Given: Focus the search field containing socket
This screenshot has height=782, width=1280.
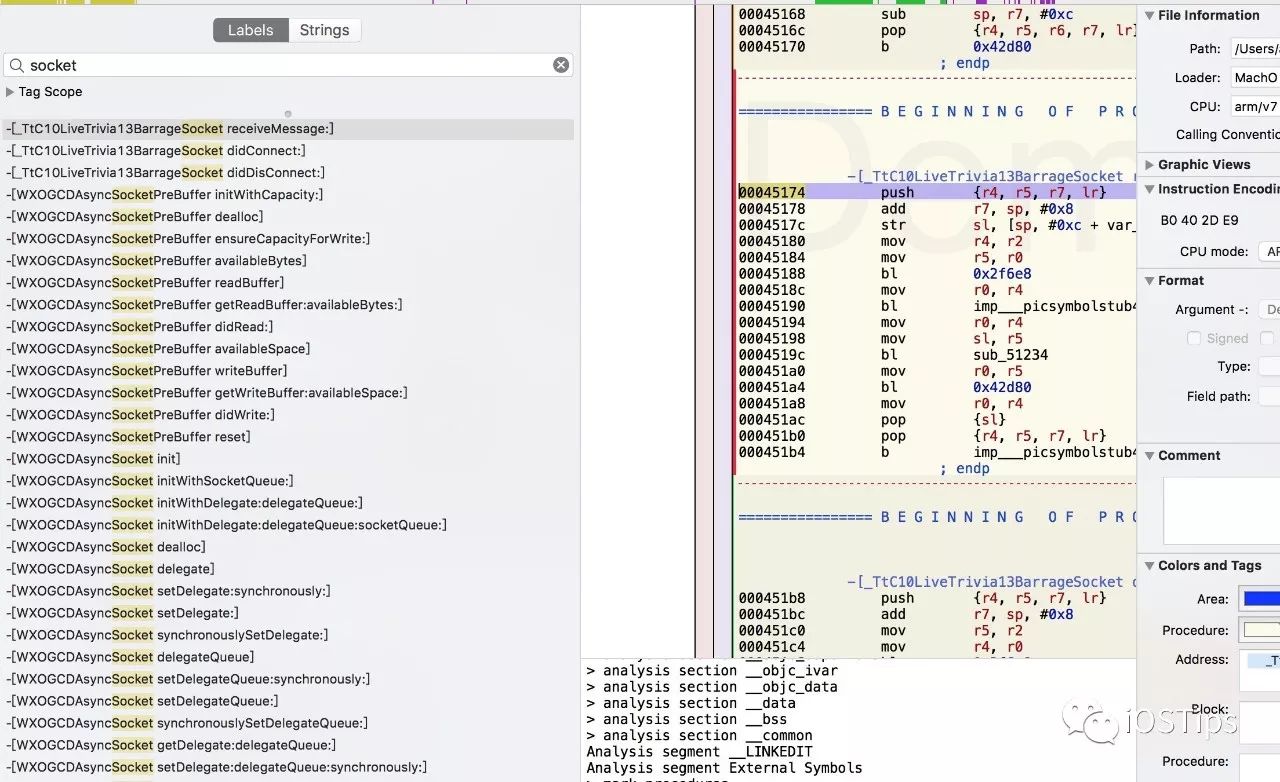Looking at the screenshot, I should point(288,65).
